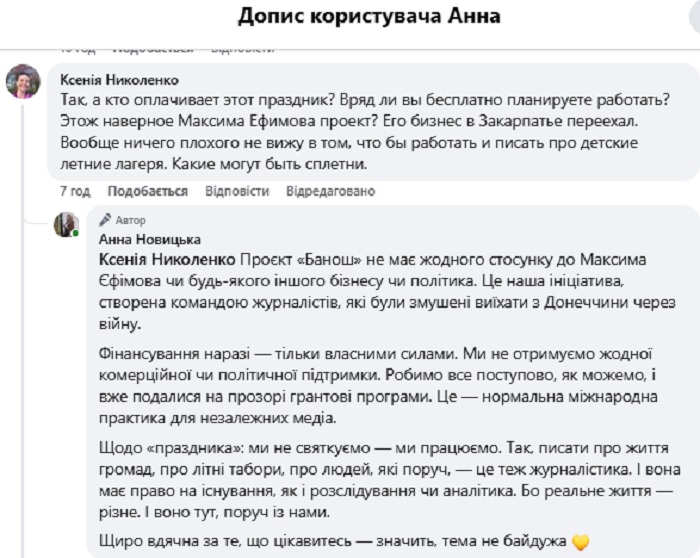Open the Анна Новицька profile name link
This screenshot has width=700, height=558.
point(150,240)
